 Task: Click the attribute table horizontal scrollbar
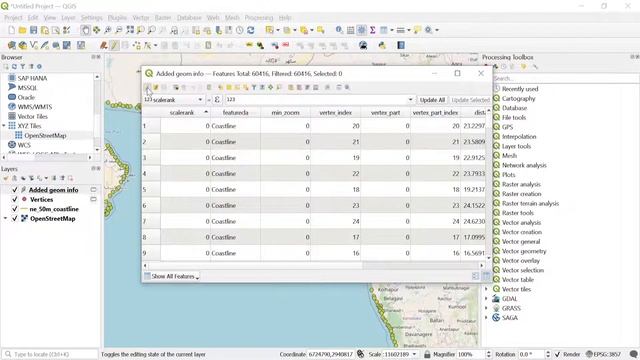tap(313, 266)
